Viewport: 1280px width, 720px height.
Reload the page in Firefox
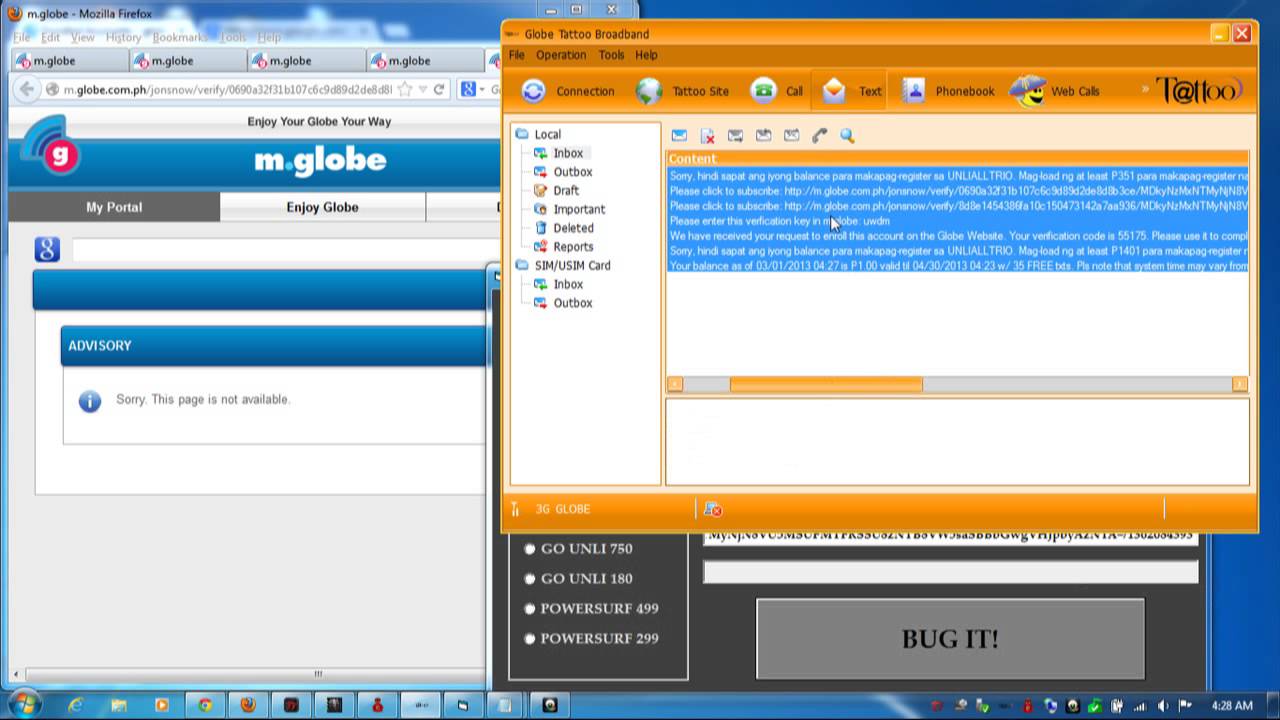click(x=439, y=89)
